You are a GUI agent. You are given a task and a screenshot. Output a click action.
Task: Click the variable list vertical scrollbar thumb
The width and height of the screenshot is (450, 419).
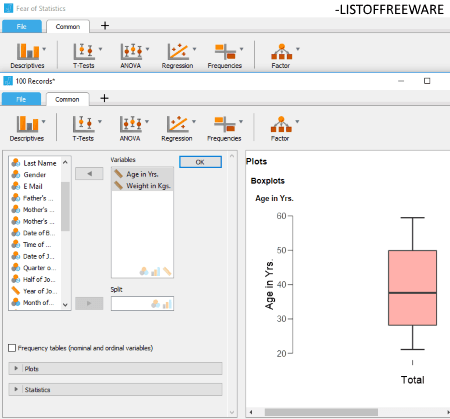[65, 206]
